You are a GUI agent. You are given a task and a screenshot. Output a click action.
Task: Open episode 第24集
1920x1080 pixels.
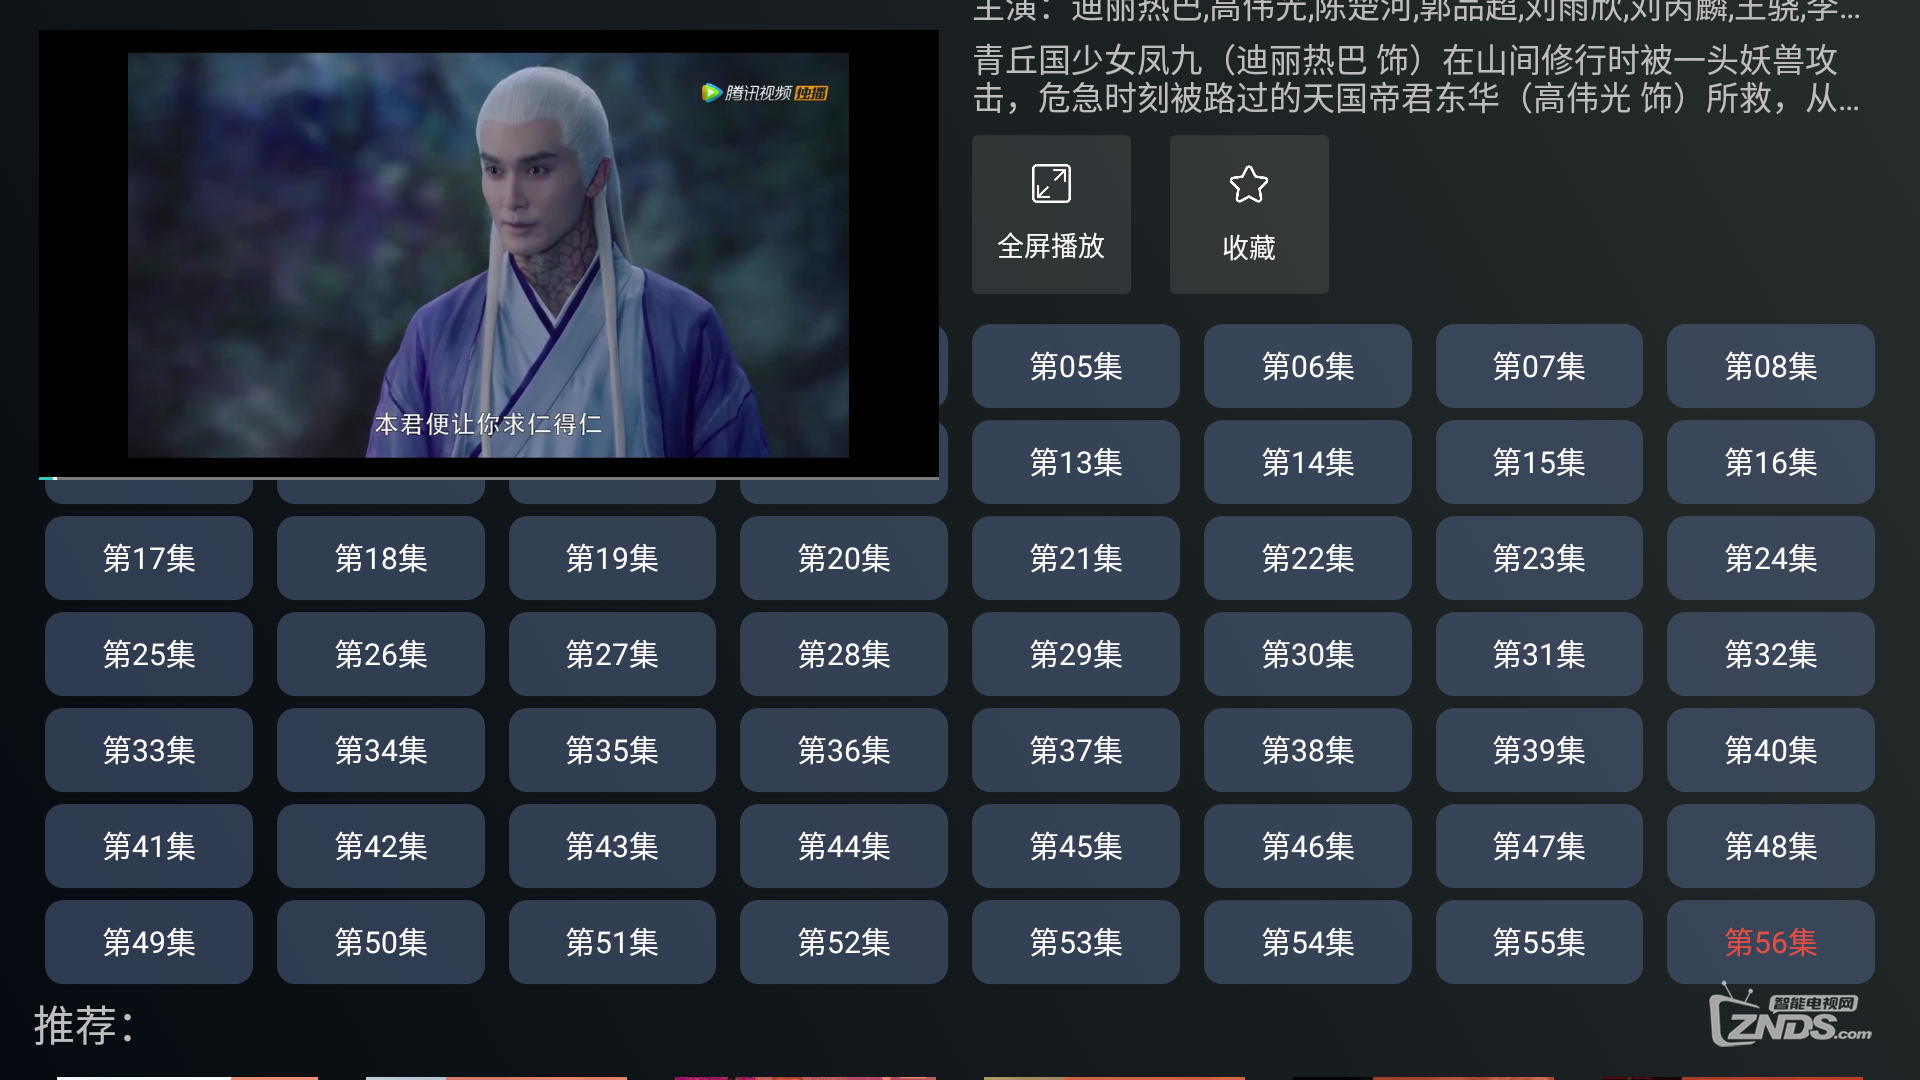point(1771,558)
